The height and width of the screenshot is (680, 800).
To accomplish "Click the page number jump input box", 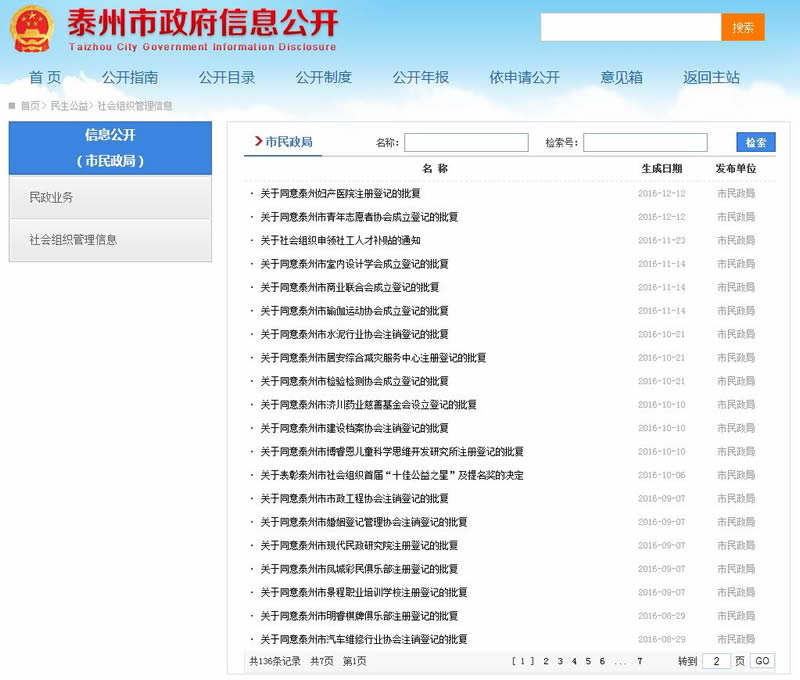I will (x=716, y=661).
